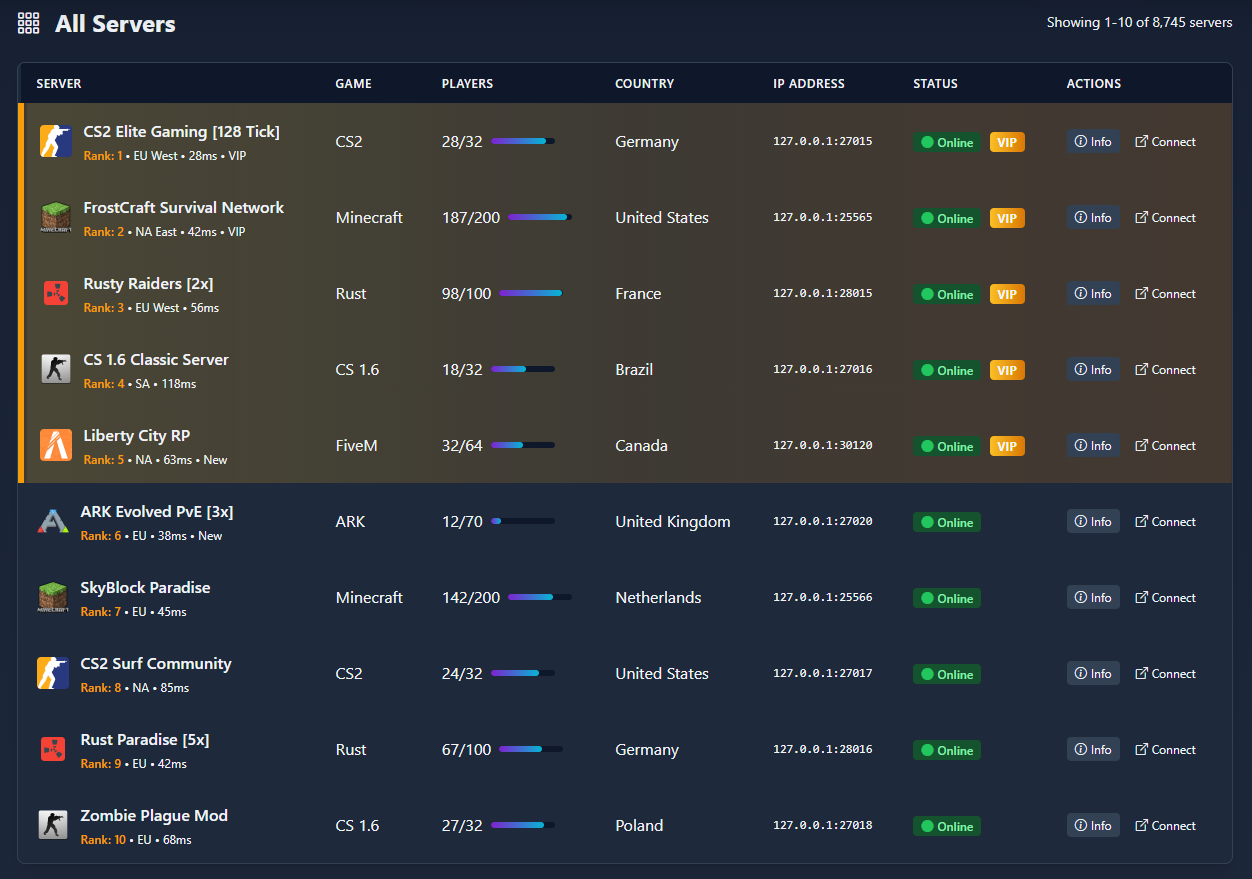Click the FrostCraft Survival Network Minecraft icon
Image resolution: width=1252 pixels, height=879 pixels.
pos(55,218)
